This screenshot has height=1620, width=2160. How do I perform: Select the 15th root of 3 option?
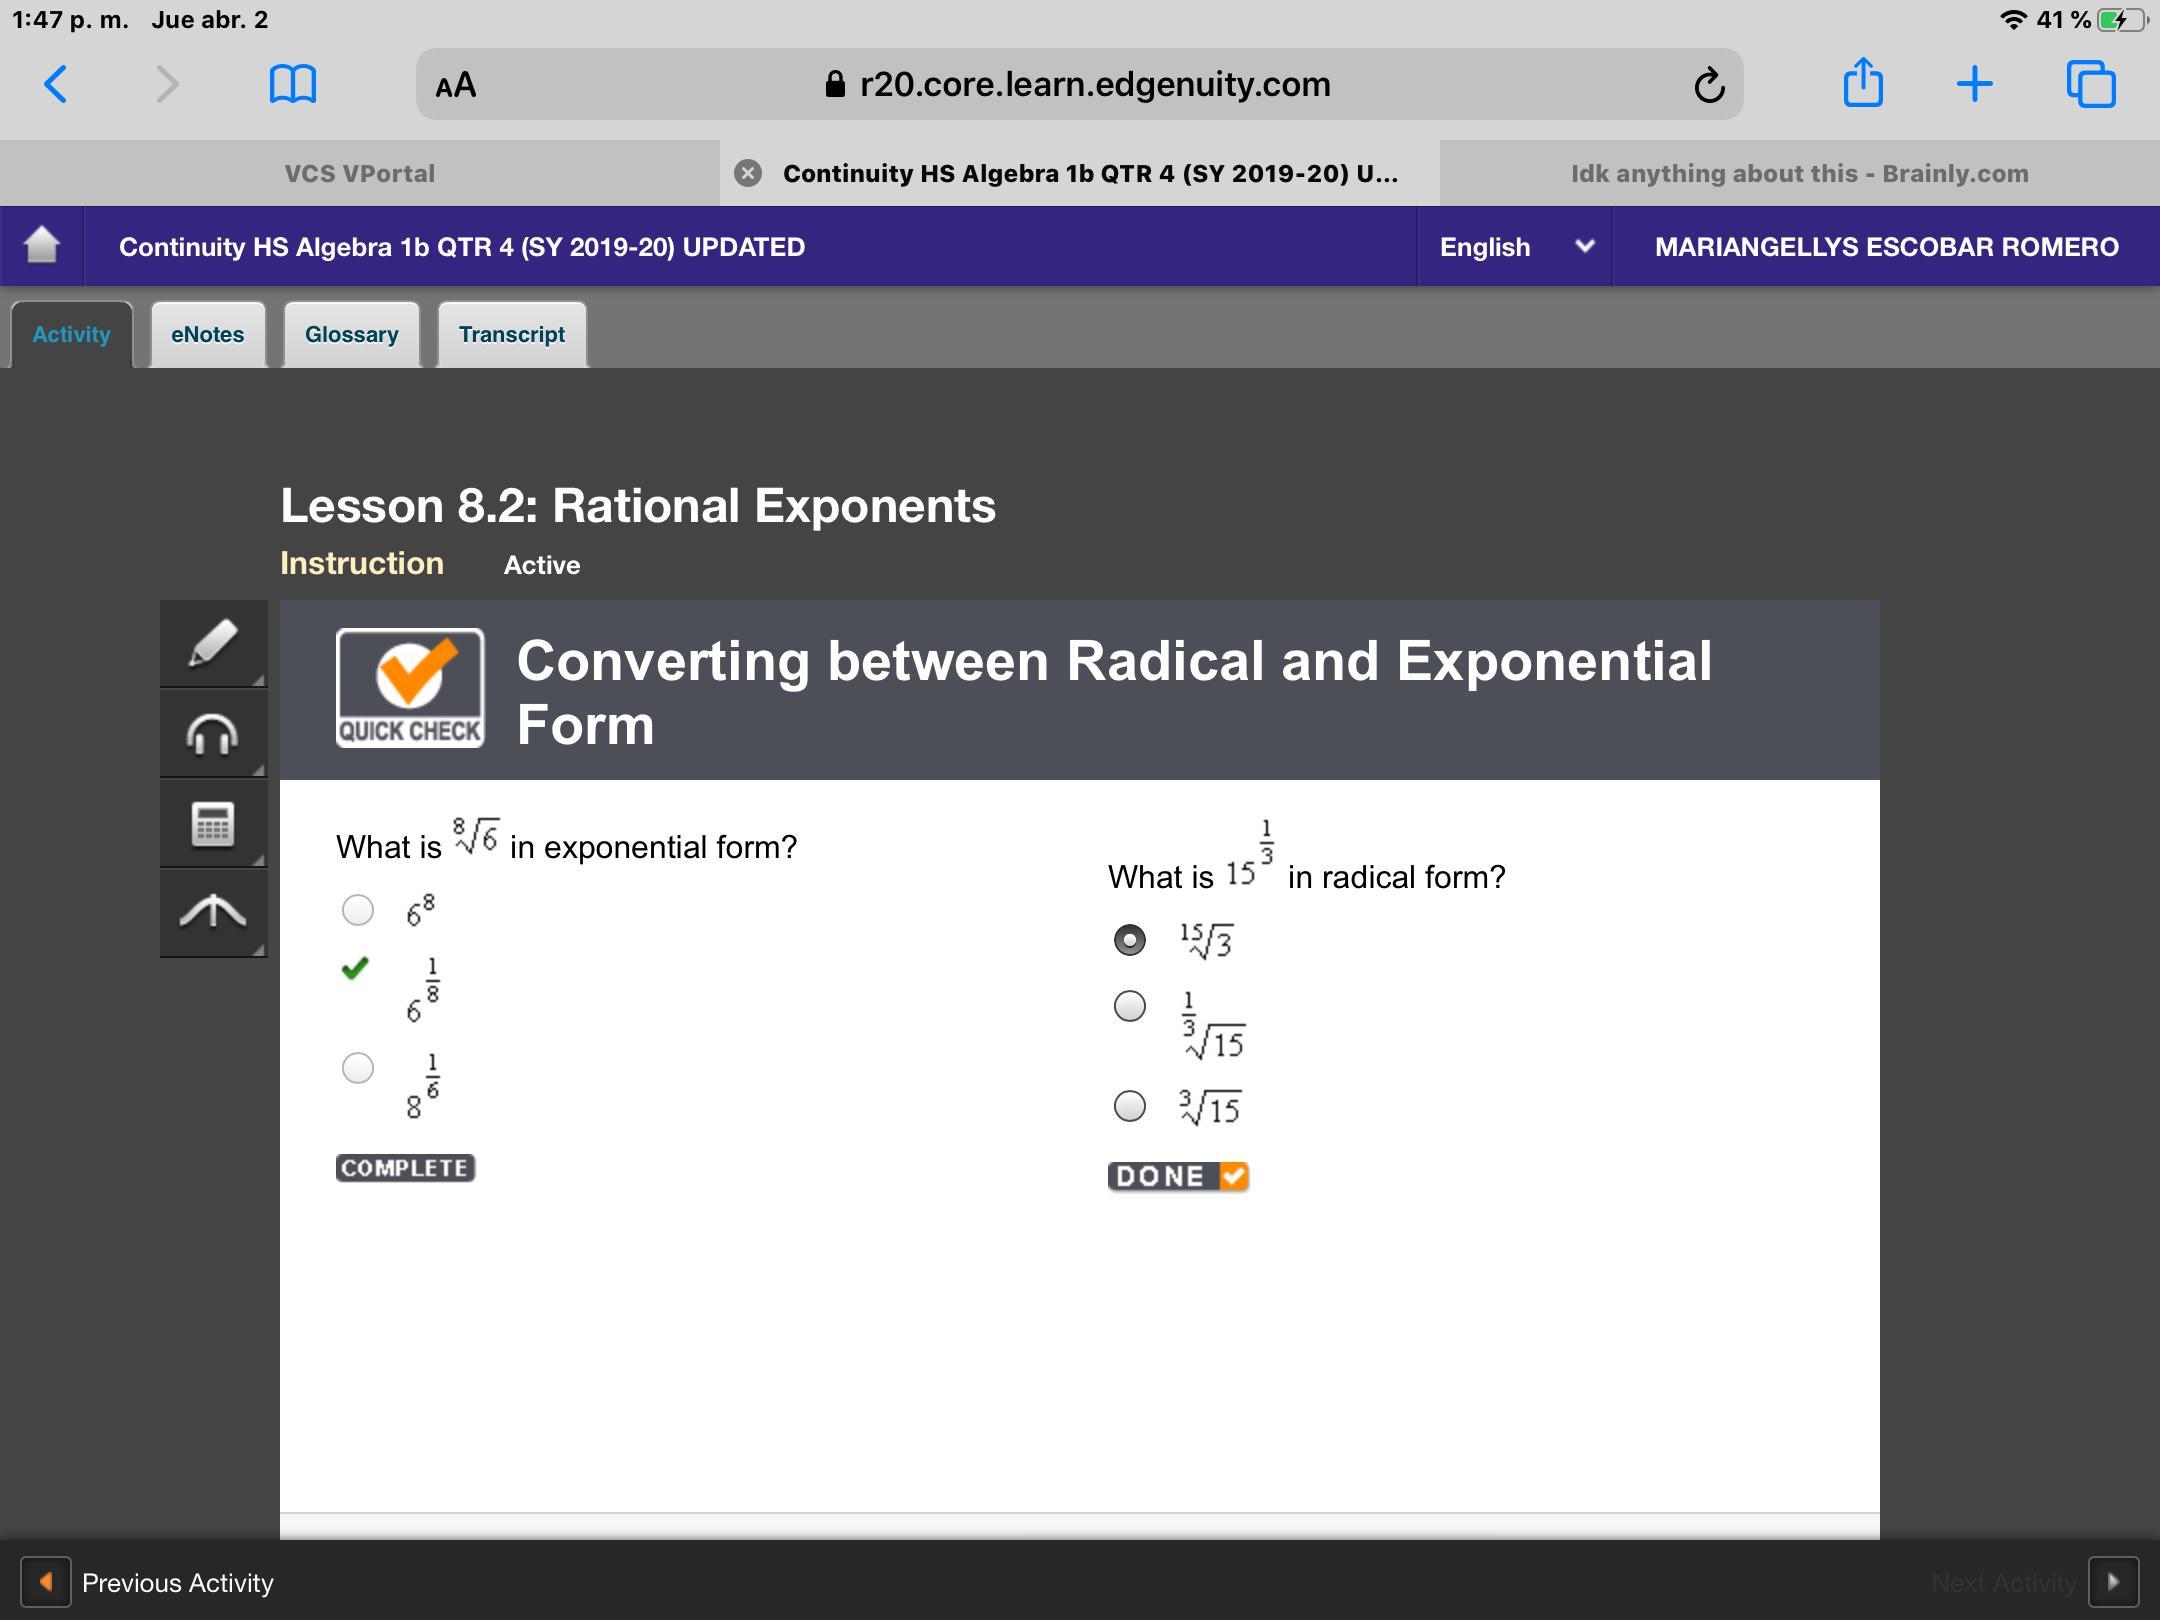click(x=1130, y=940)
